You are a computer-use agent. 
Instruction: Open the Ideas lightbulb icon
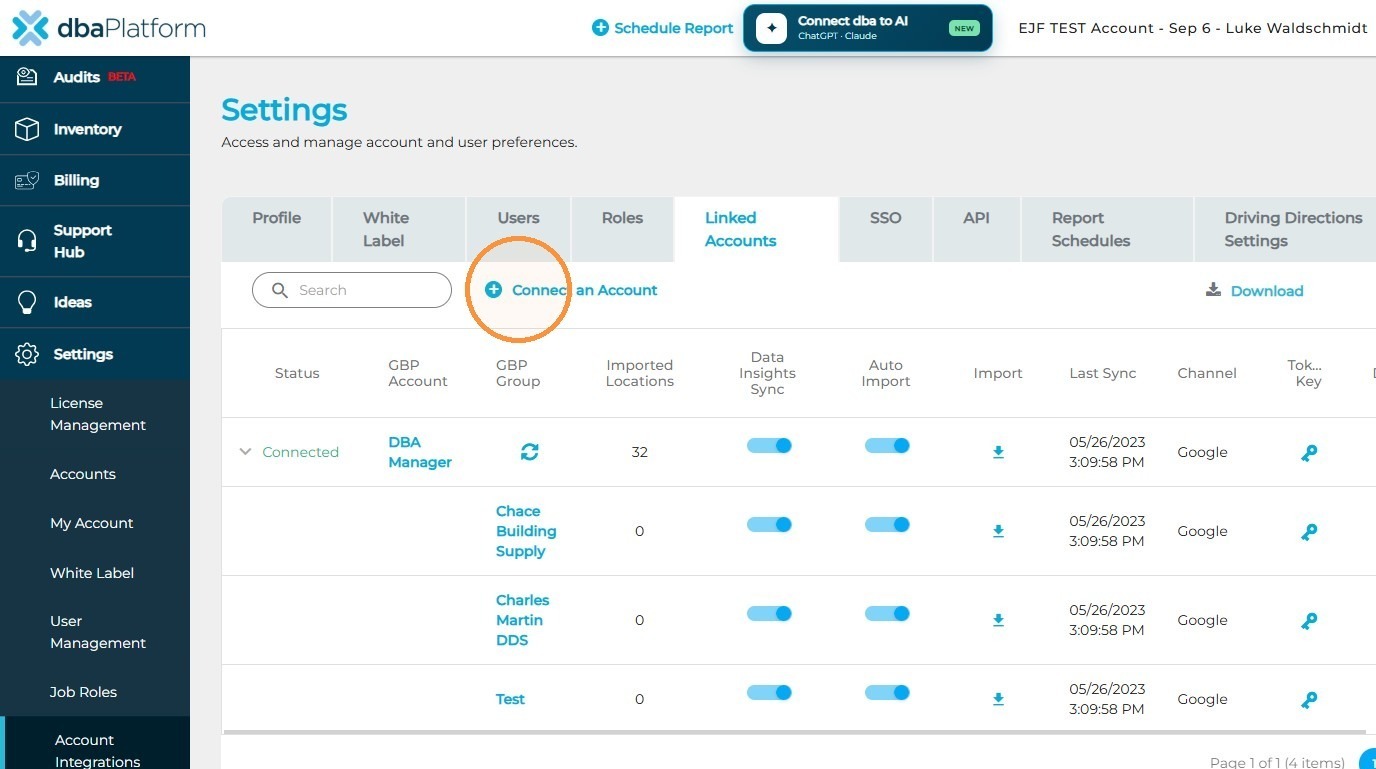[x=27, y=302]
